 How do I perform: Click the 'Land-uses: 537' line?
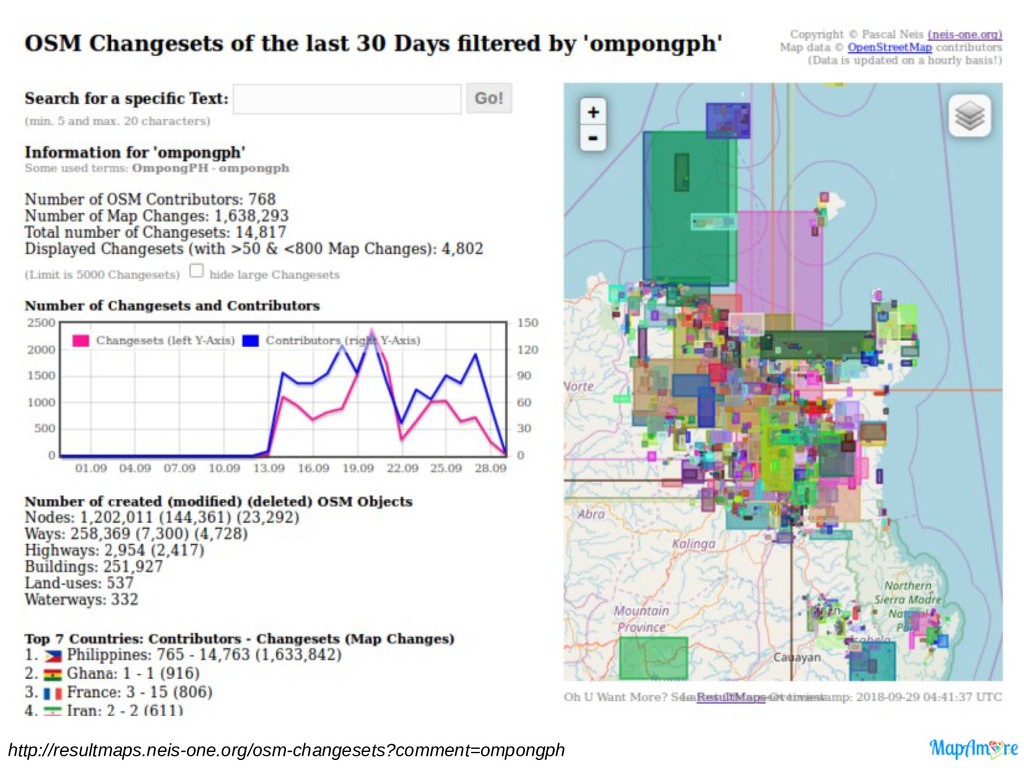pos(79,583)
